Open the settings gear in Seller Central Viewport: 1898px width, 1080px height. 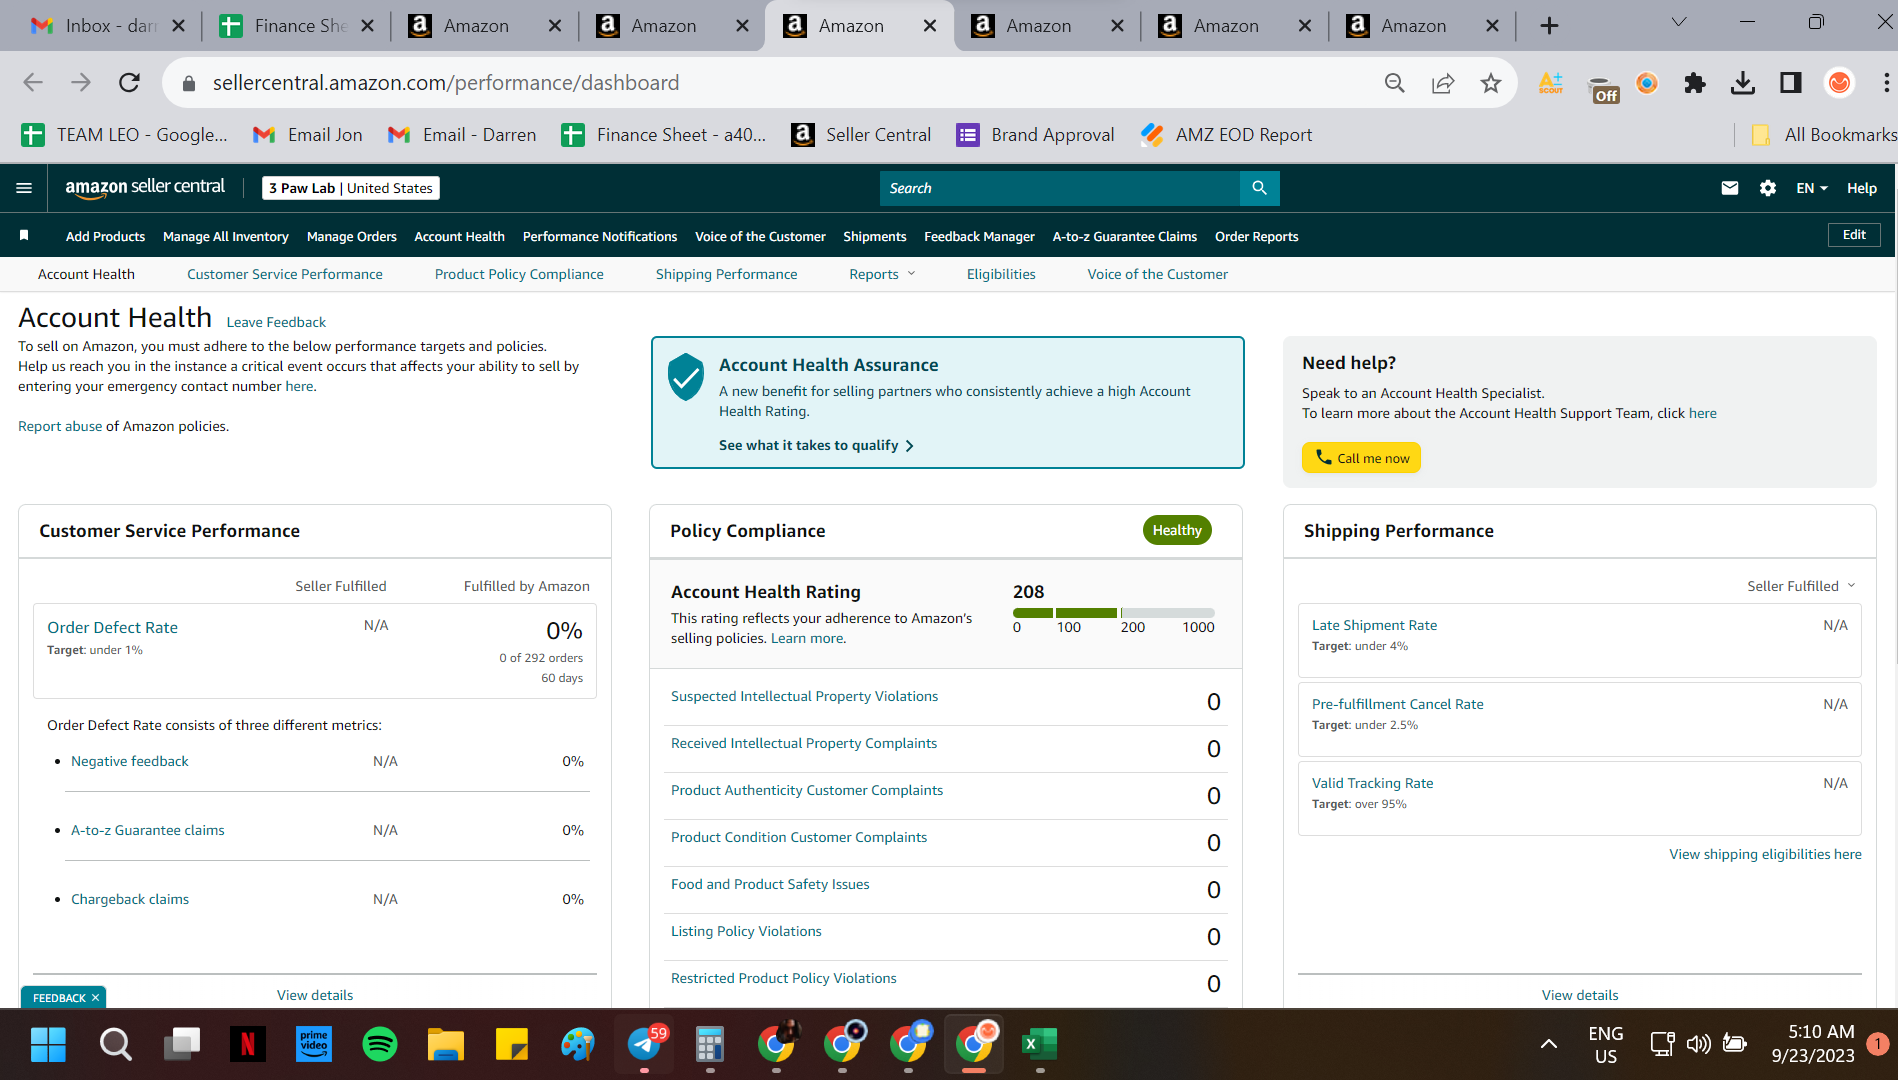coord(1767,188)
